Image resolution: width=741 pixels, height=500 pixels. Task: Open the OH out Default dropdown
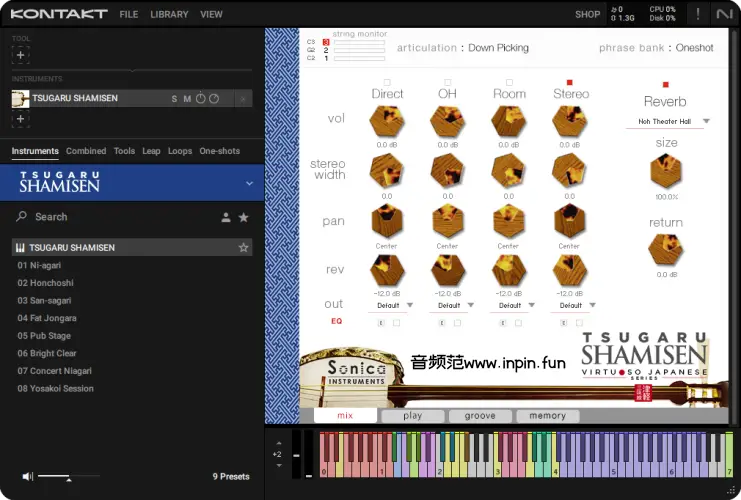pyautogui.click(x=452, y=306)
